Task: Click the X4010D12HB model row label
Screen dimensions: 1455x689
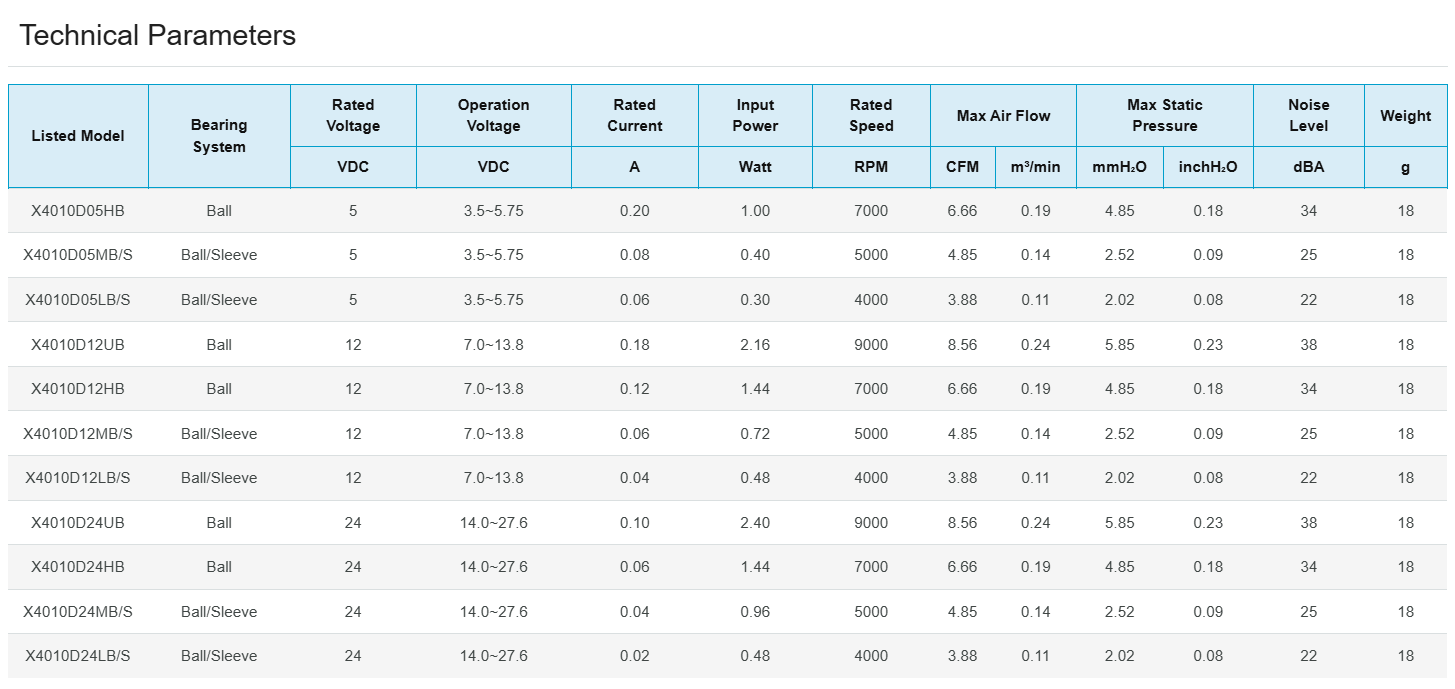Action: [x=78, y=389]
